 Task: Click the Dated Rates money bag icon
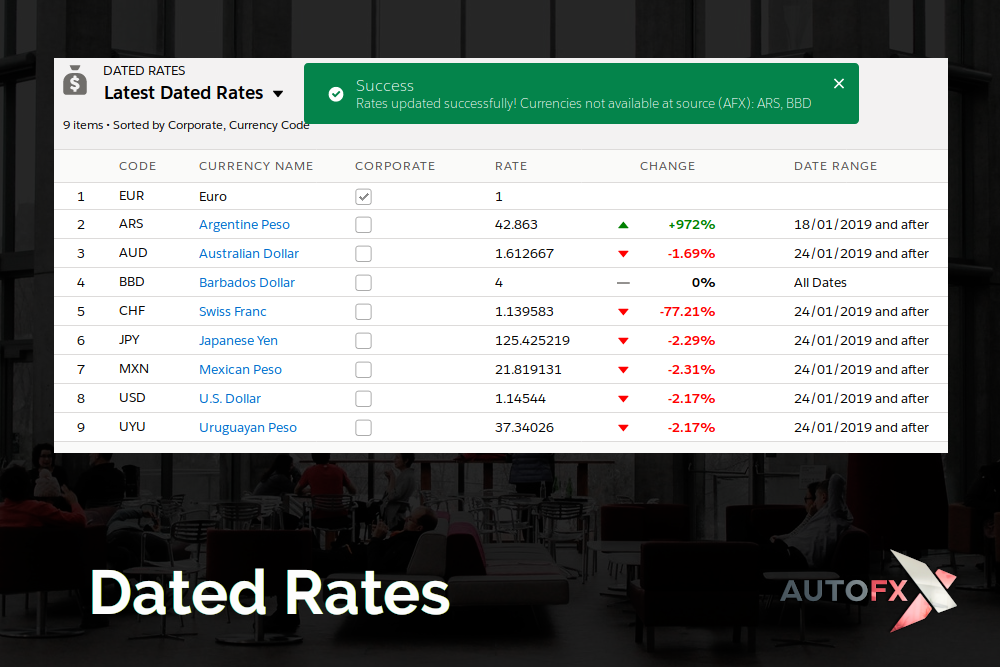click(x=75, y=80)
